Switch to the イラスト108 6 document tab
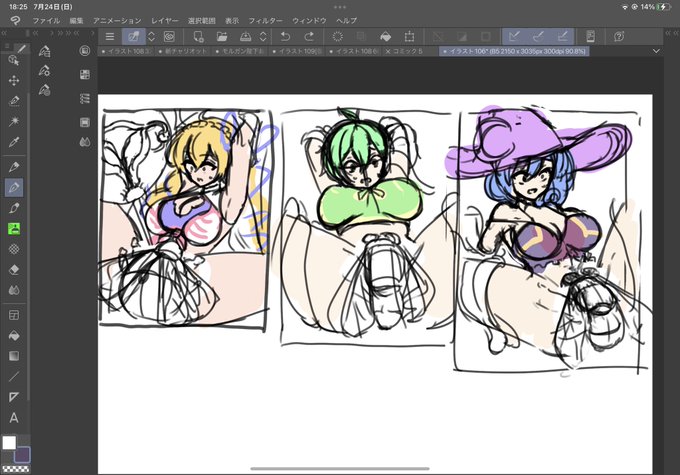680x475 pixels. tap(354, 51)
